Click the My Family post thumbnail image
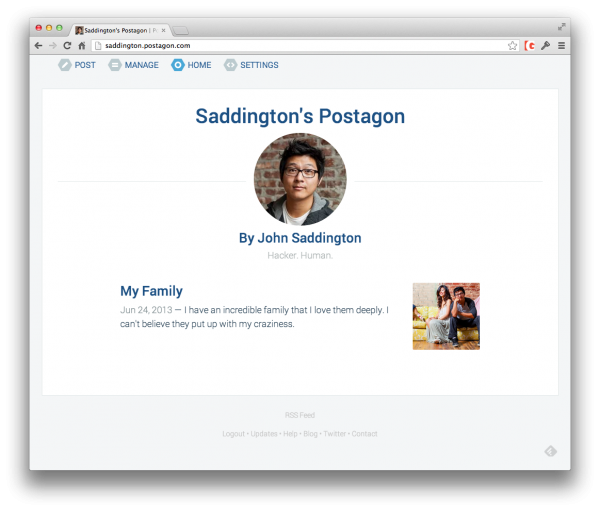600x511 pixels. tap(446, 316)
